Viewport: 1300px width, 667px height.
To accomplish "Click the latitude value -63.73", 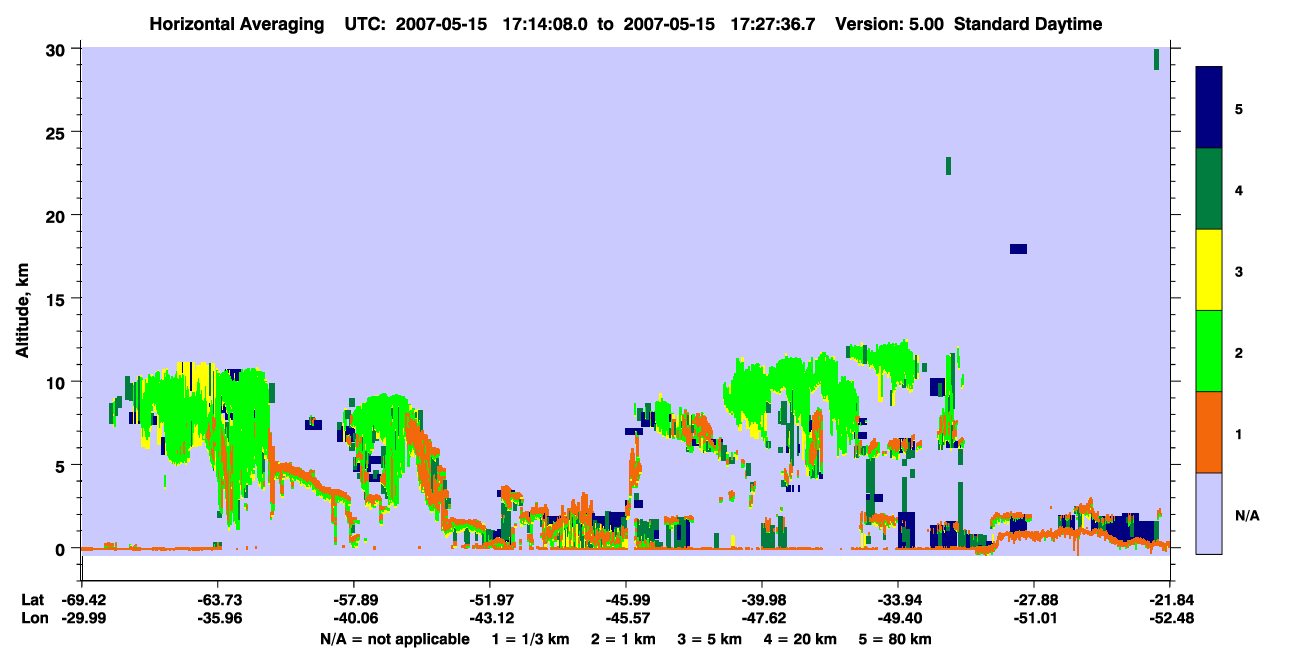I will (218, 599).
